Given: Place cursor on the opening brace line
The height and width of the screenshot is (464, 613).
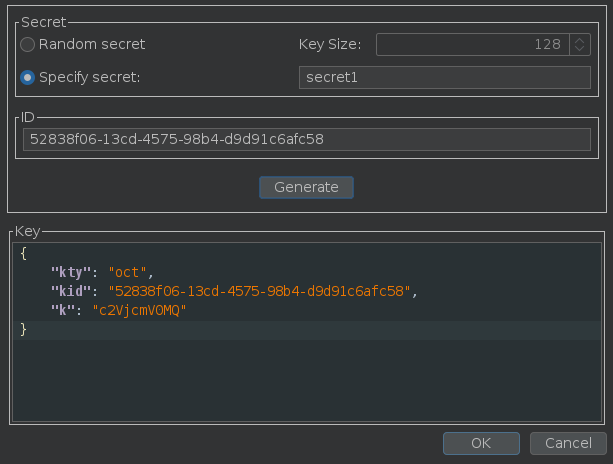Looking at the screenshot, I should point(24,253).
